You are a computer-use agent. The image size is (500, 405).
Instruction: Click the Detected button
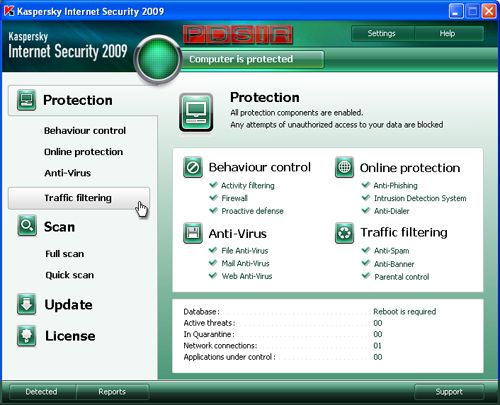click(x=42, y=392)
